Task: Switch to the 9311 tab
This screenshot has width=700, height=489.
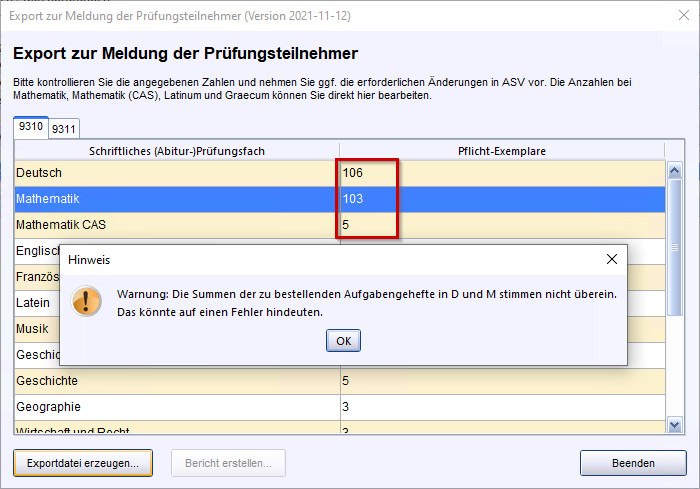Action: click(64, 129)
